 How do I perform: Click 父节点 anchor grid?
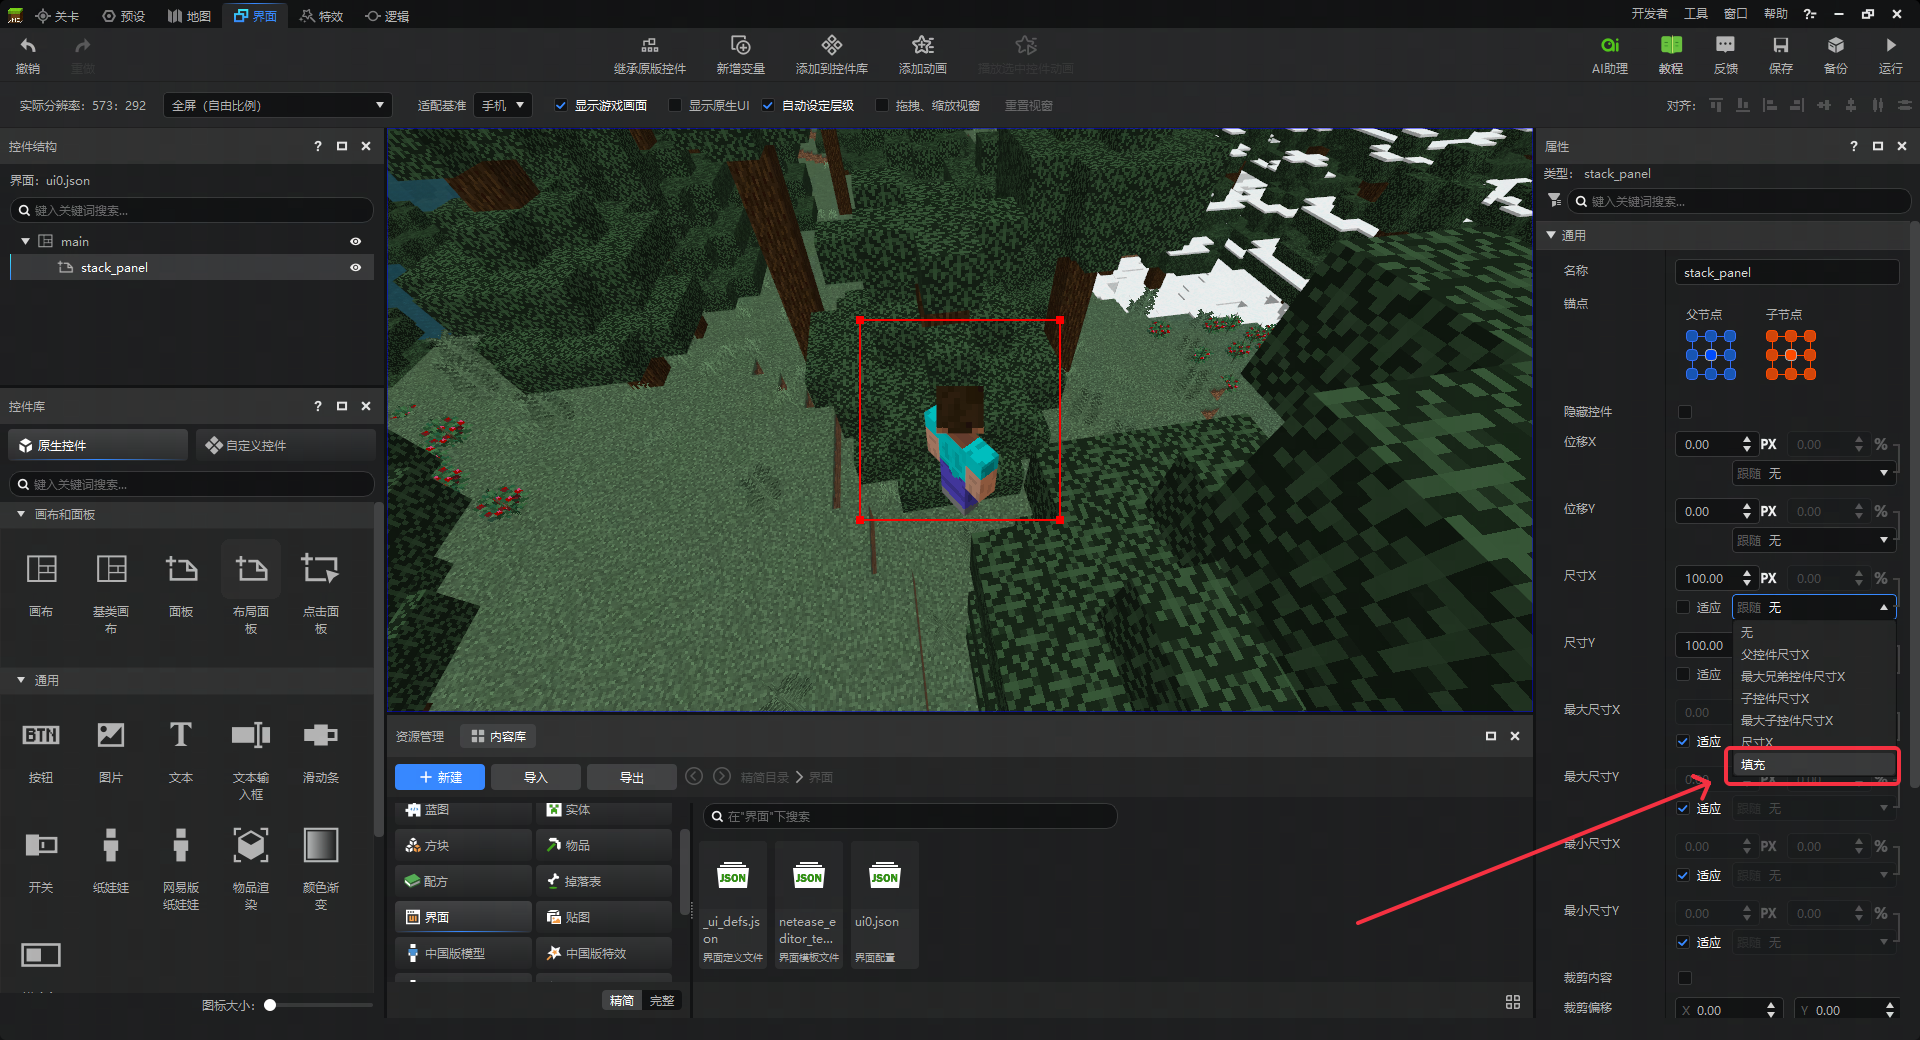(1711, 355)
